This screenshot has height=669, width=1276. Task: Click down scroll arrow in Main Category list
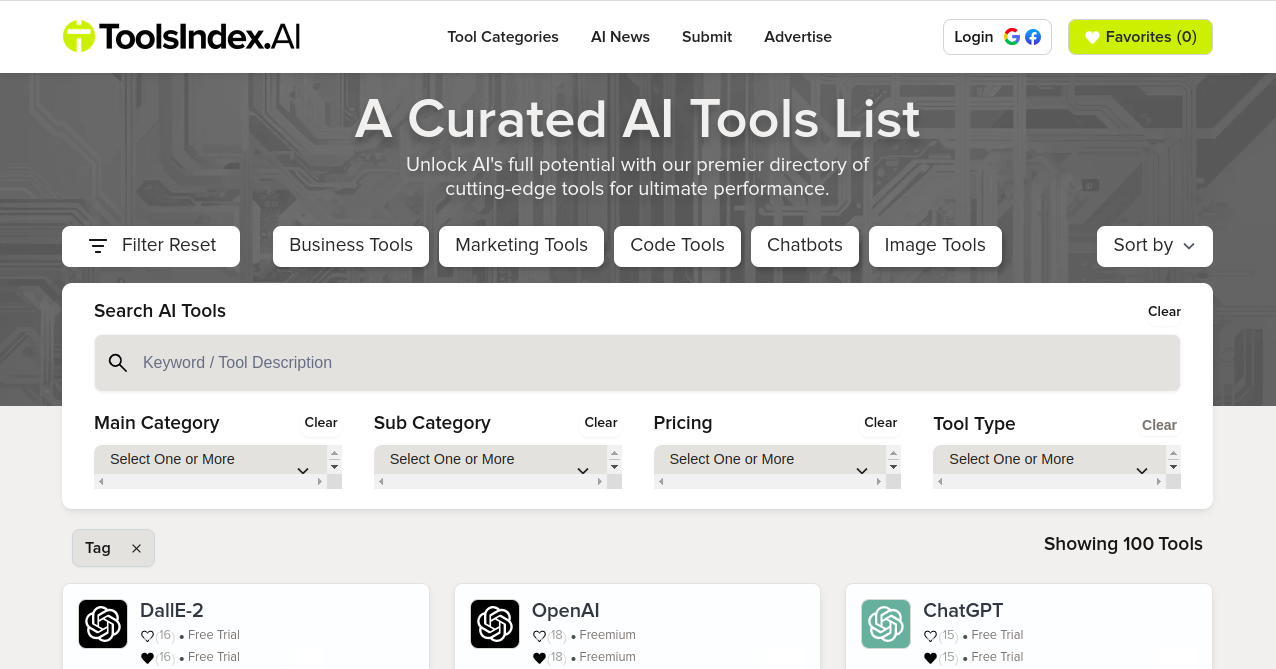click(334, 467)
